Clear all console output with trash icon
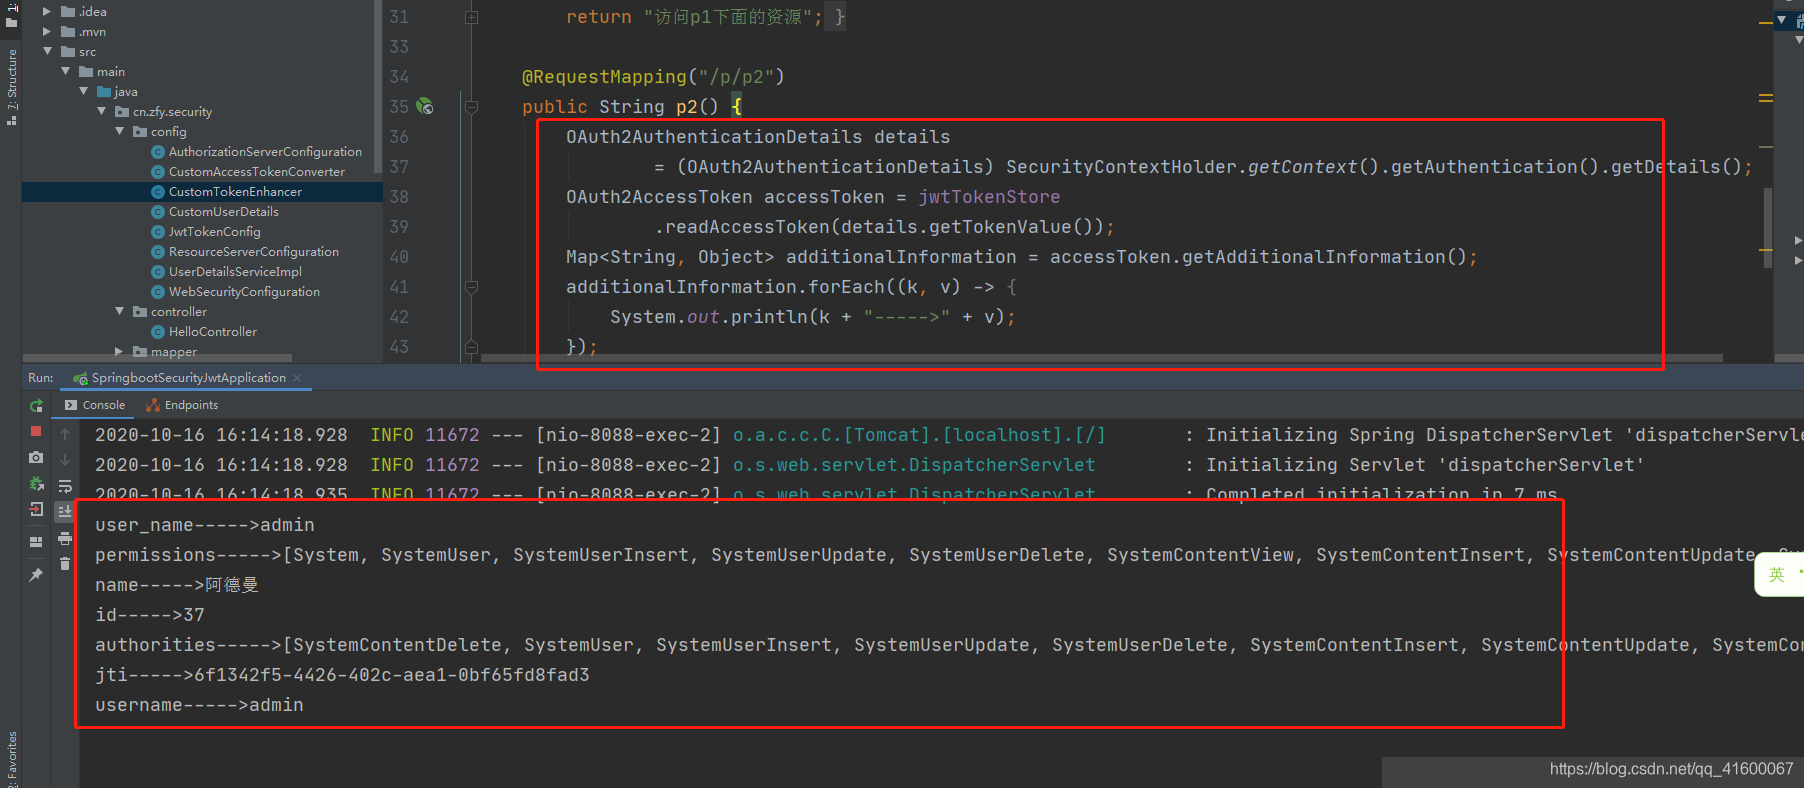 point(65,564)
